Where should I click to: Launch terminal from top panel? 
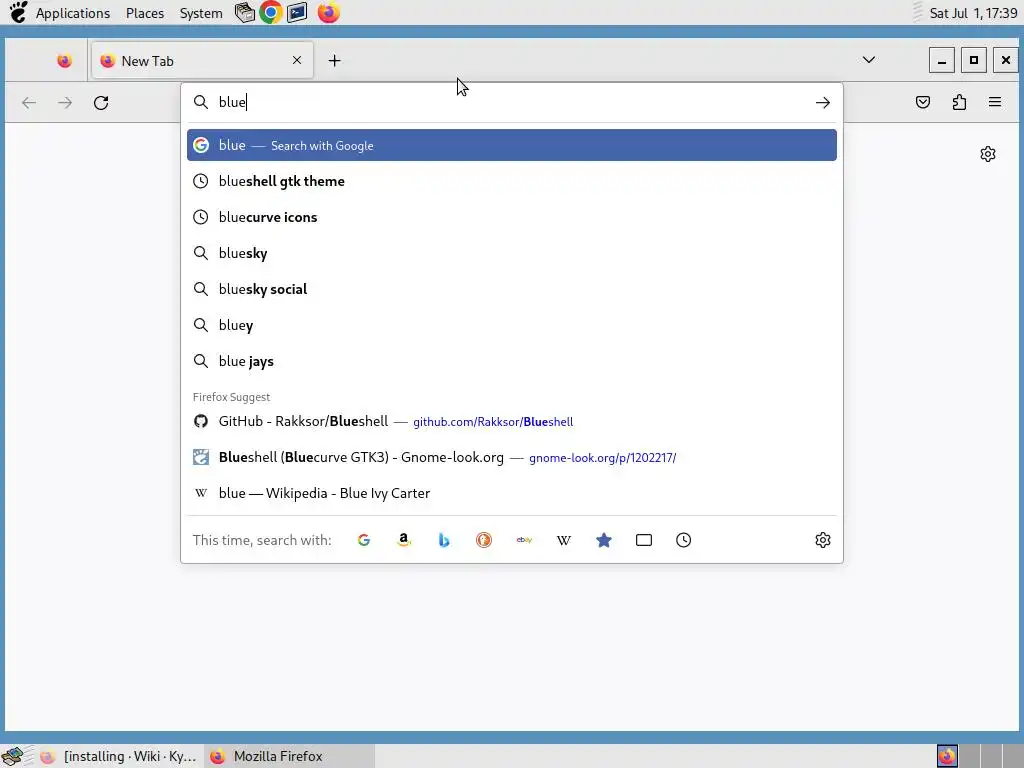point(297,12)
